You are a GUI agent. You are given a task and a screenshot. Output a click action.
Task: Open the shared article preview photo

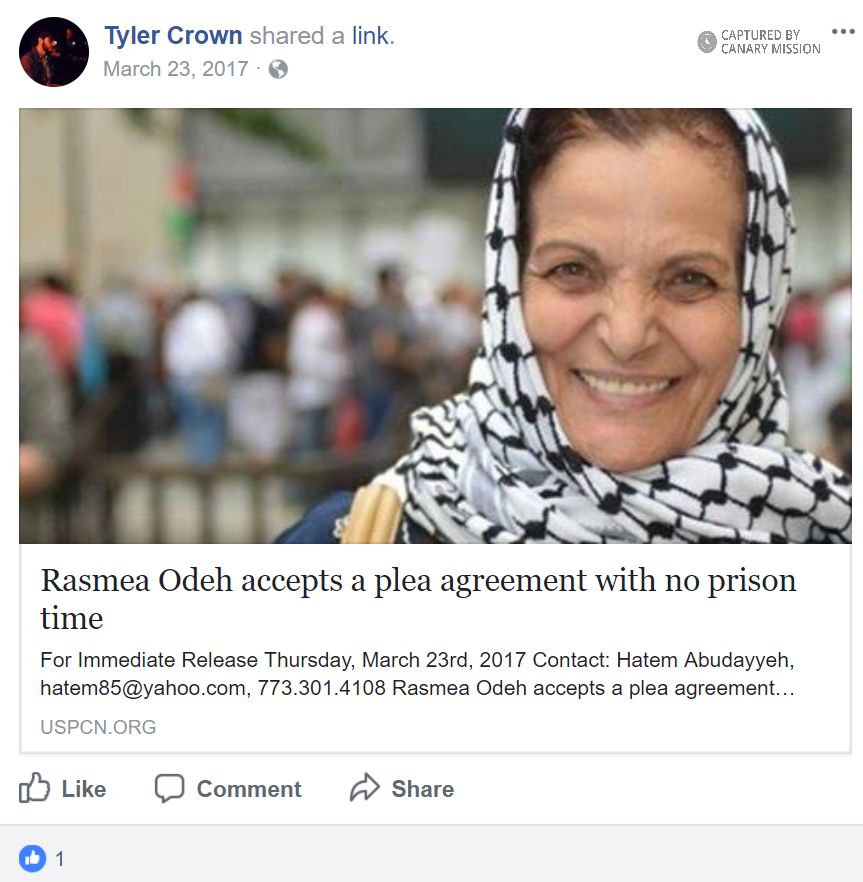[435, 326]
